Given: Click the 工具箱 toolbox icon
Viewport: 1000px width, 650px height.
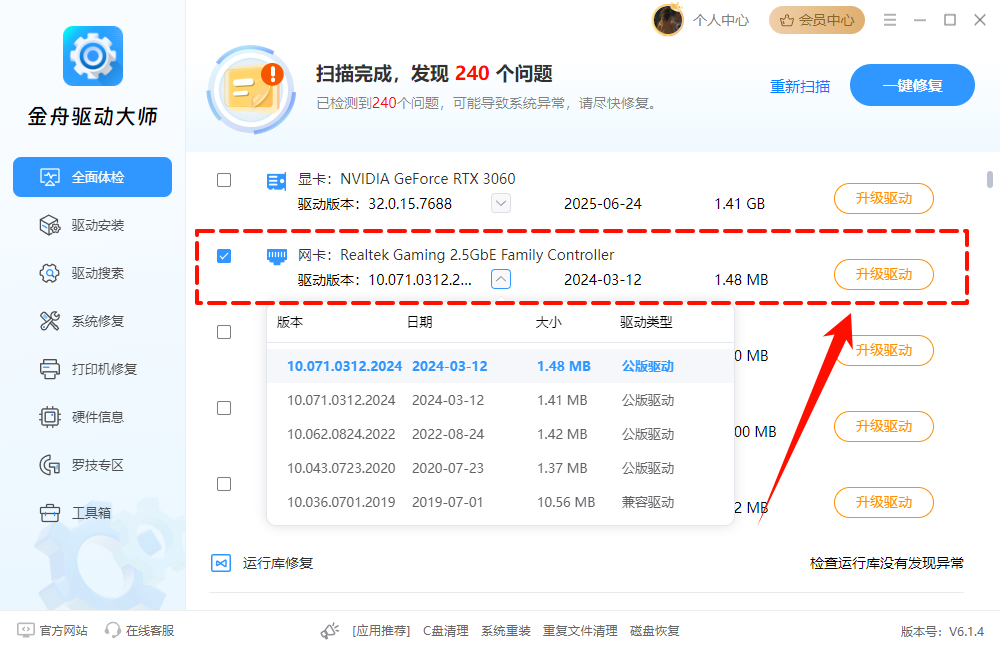Looking at the screenshot, I should click(x=50, y=513).
